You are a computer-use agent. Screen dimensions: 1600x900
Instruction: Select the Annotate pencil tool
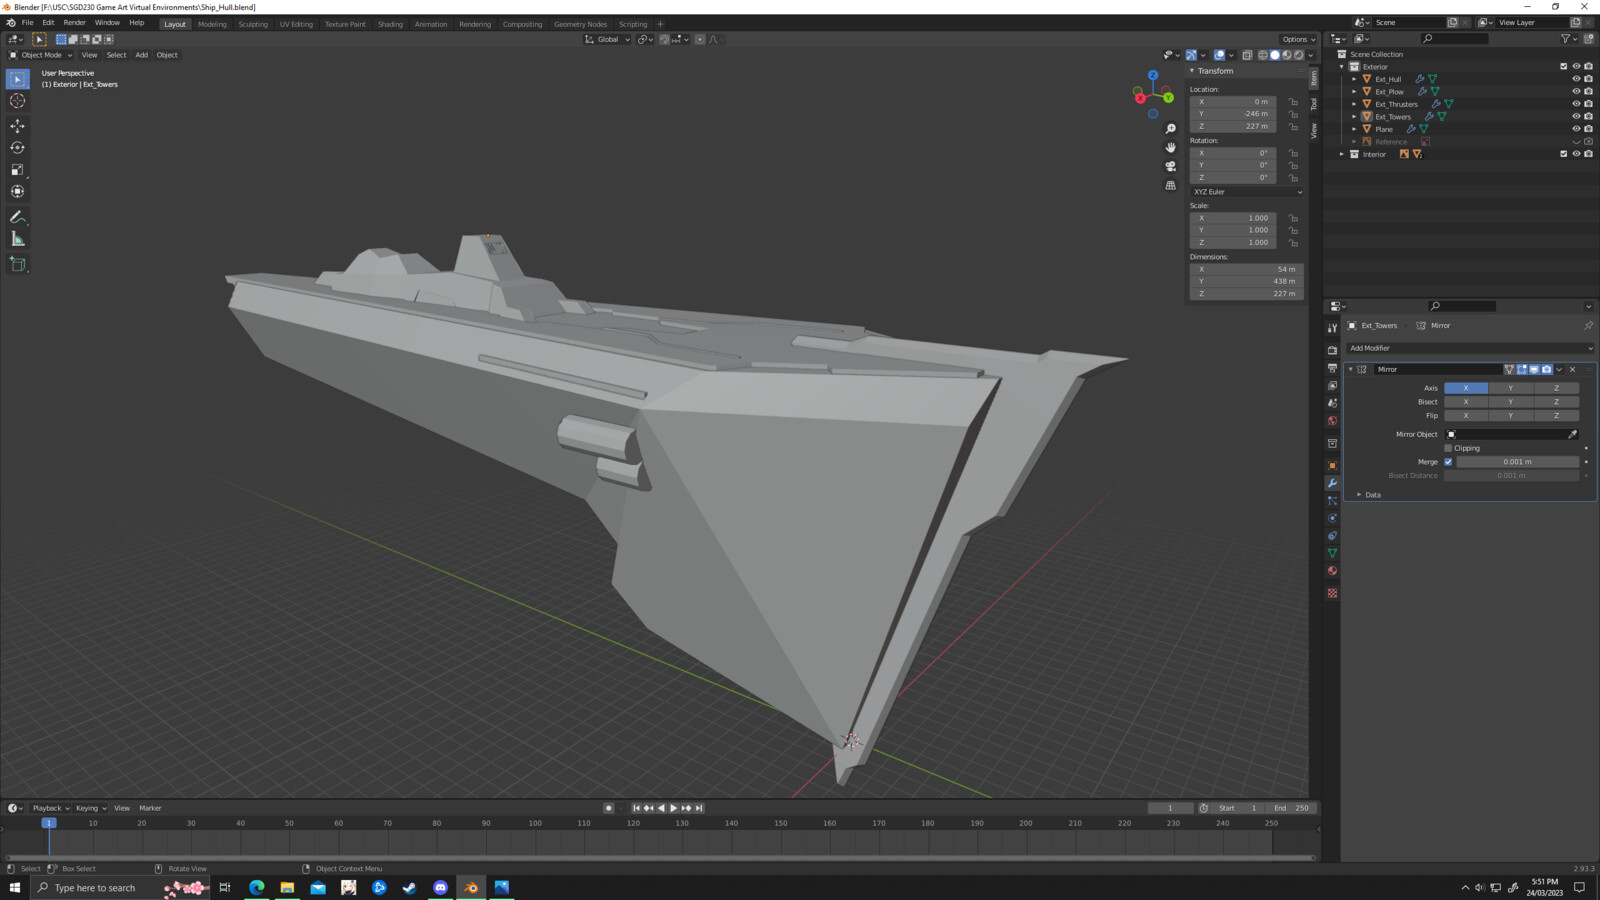[x=17, y=217]
